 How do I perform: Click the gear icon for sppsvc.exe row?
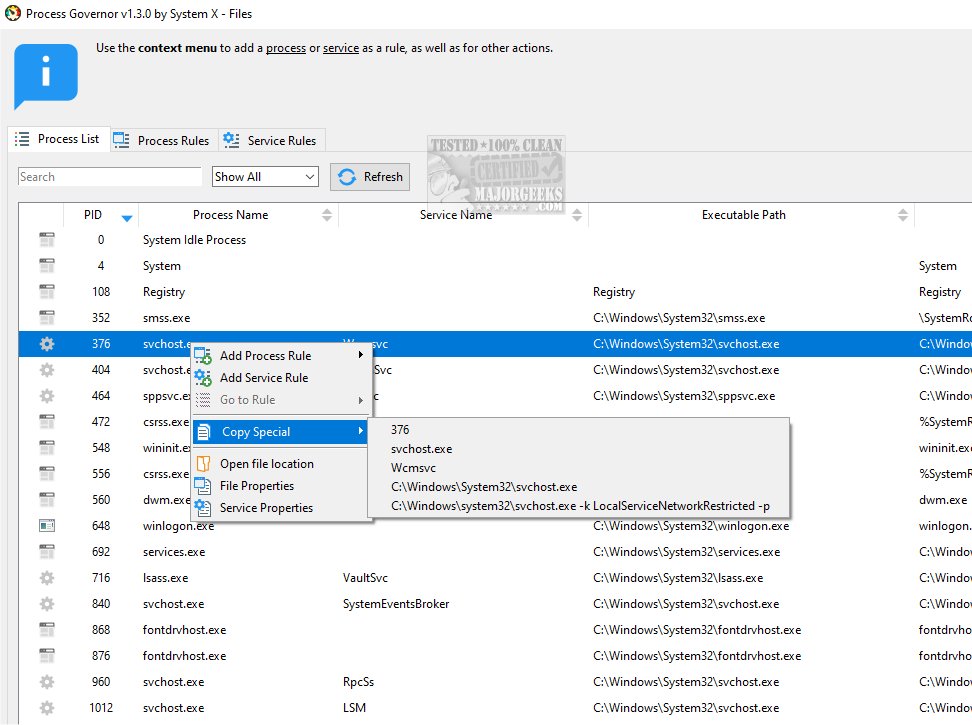46,396
